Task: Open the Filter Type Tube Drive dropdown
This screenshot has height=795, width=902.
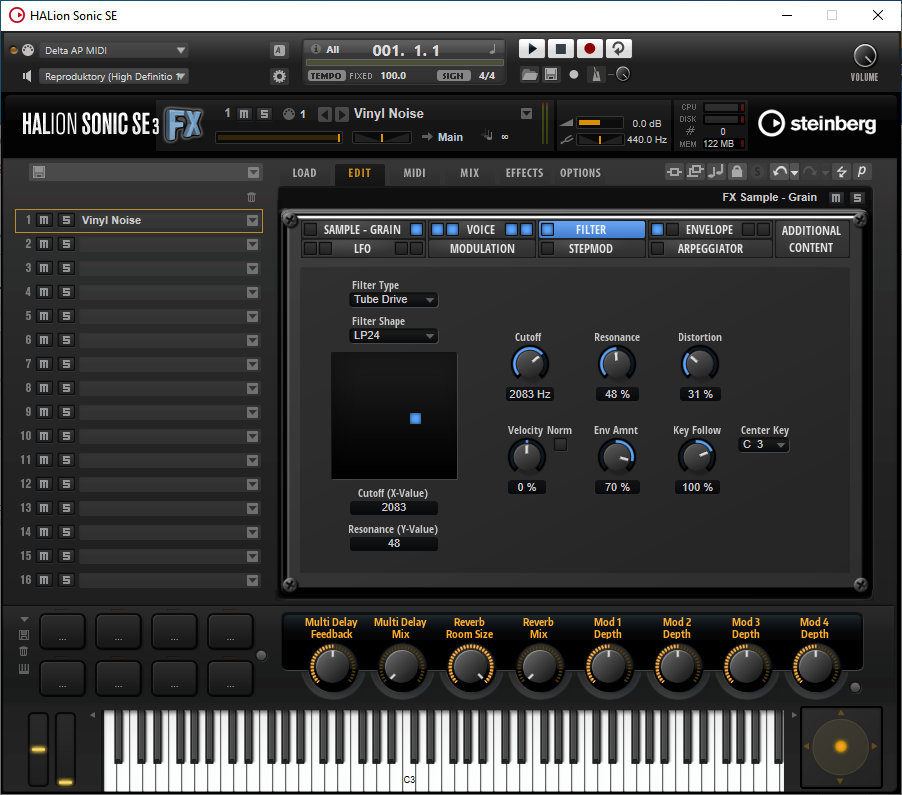Action: pyautogui.click(x=393, y=300)
